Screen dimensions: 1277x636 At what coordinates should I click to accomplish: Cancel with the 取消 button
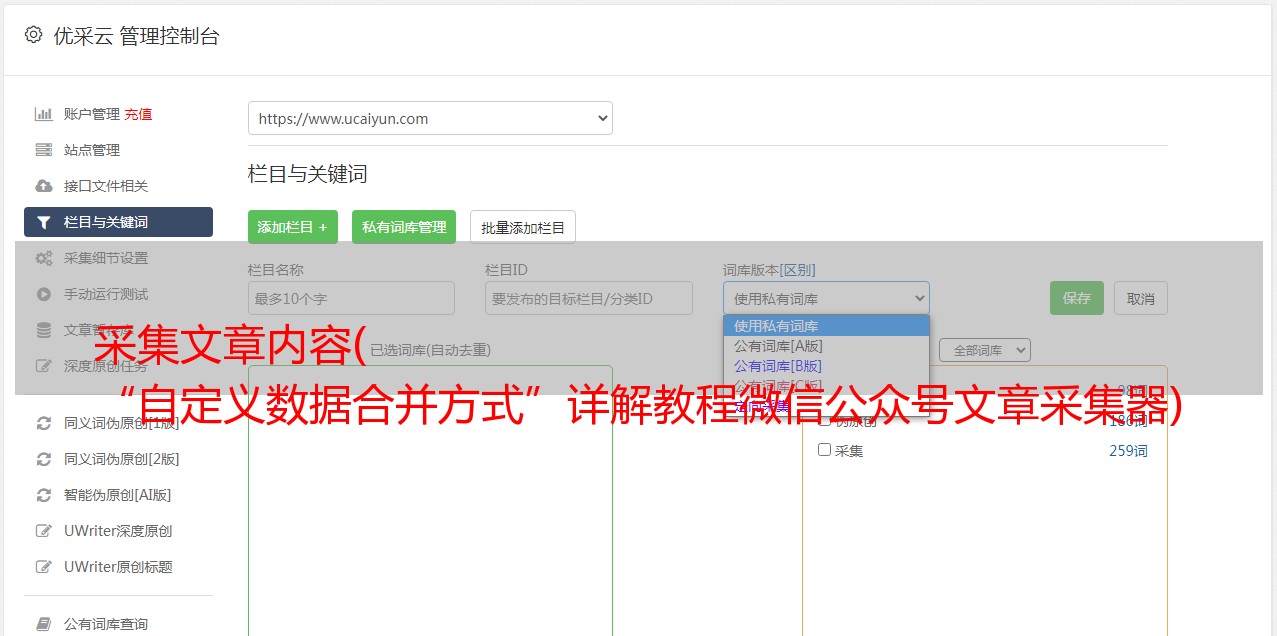[x=1141, y=298]
